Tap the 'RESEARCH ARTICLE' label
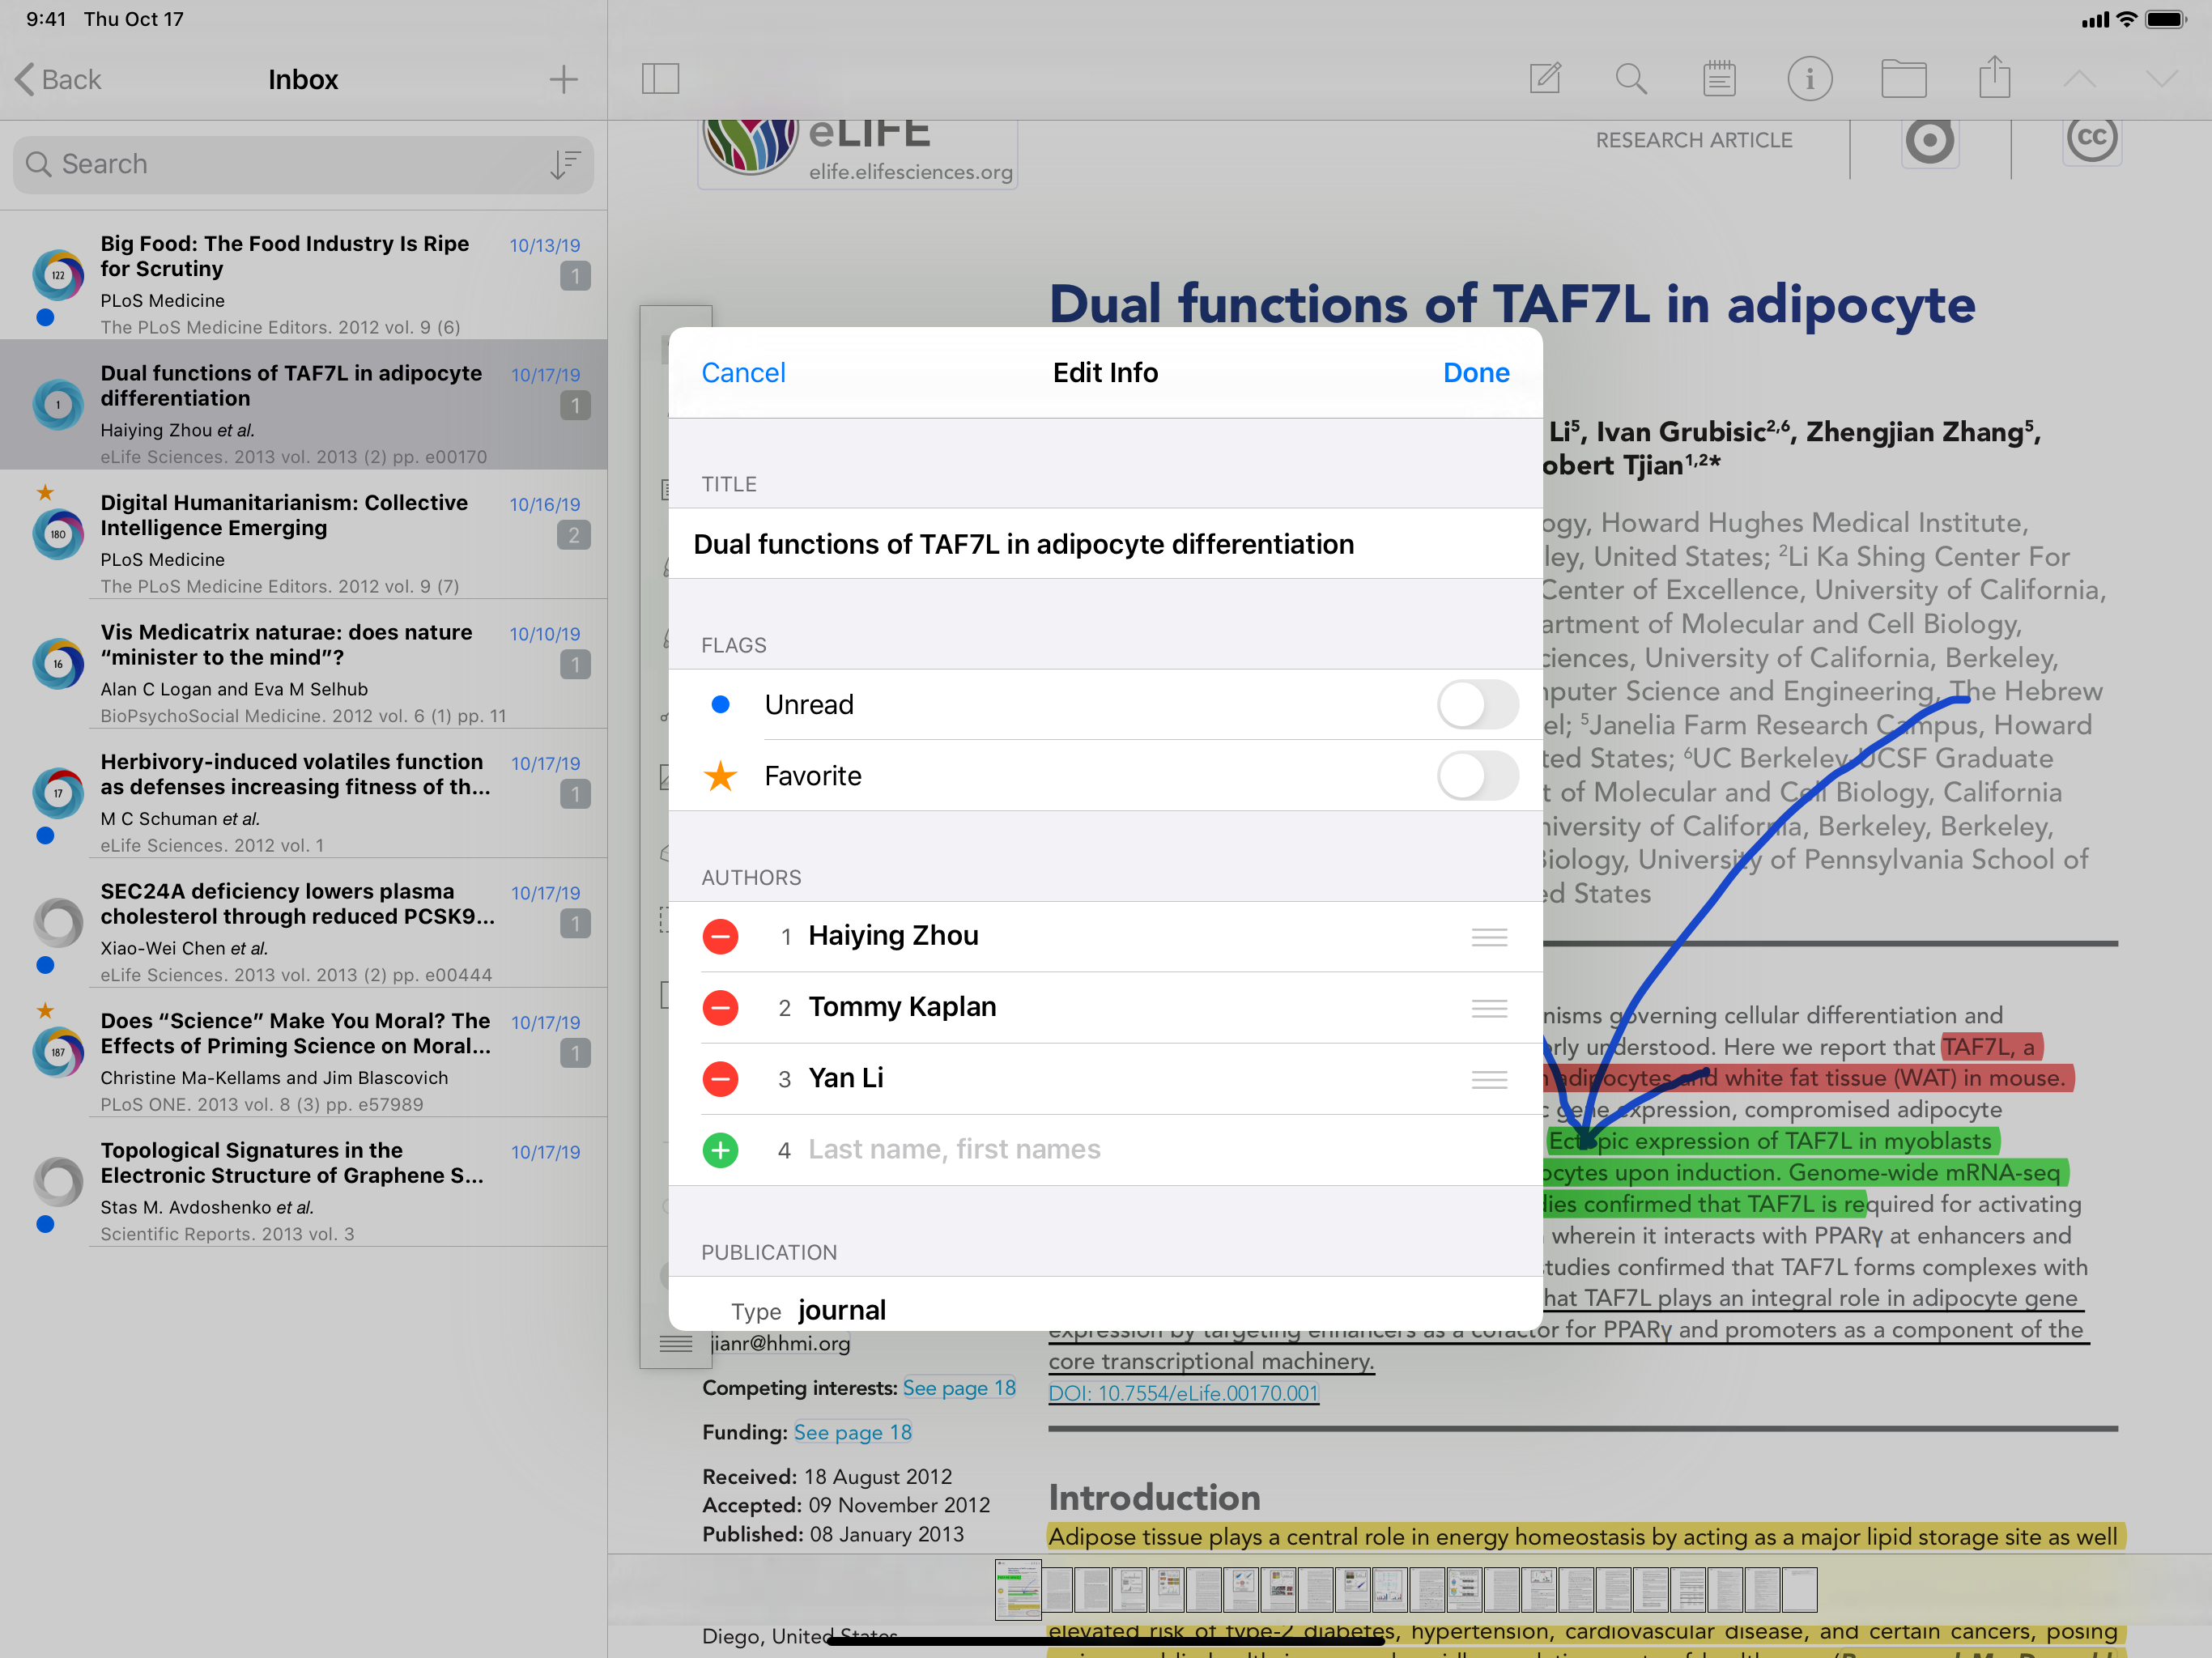Screen dimensions: 2212x1658 [x=1693, y=140]
